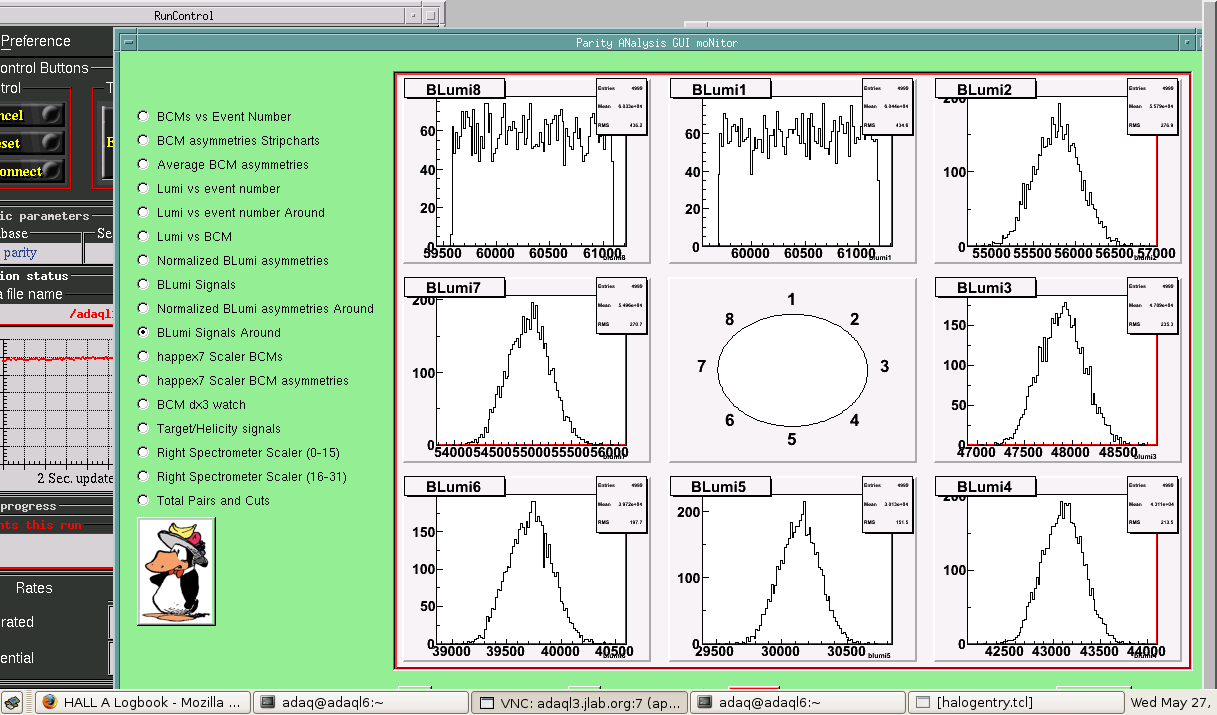This screenshot has width=1217, height=715.
Task: Click the RunControl window title bar
Action: (200, 15)
